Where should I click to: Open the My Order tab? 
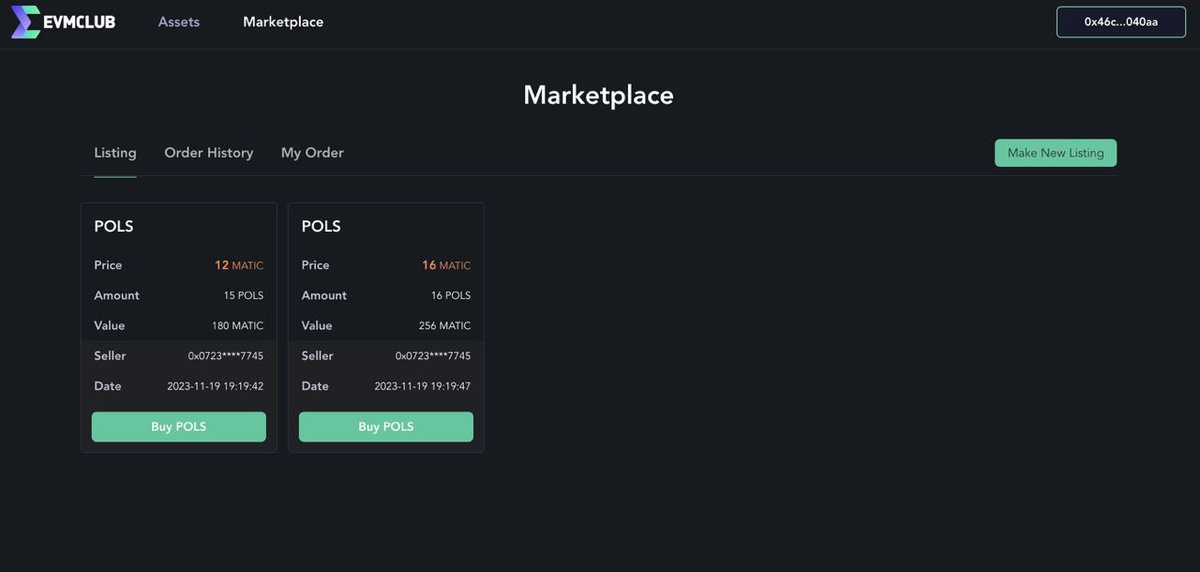312,153
